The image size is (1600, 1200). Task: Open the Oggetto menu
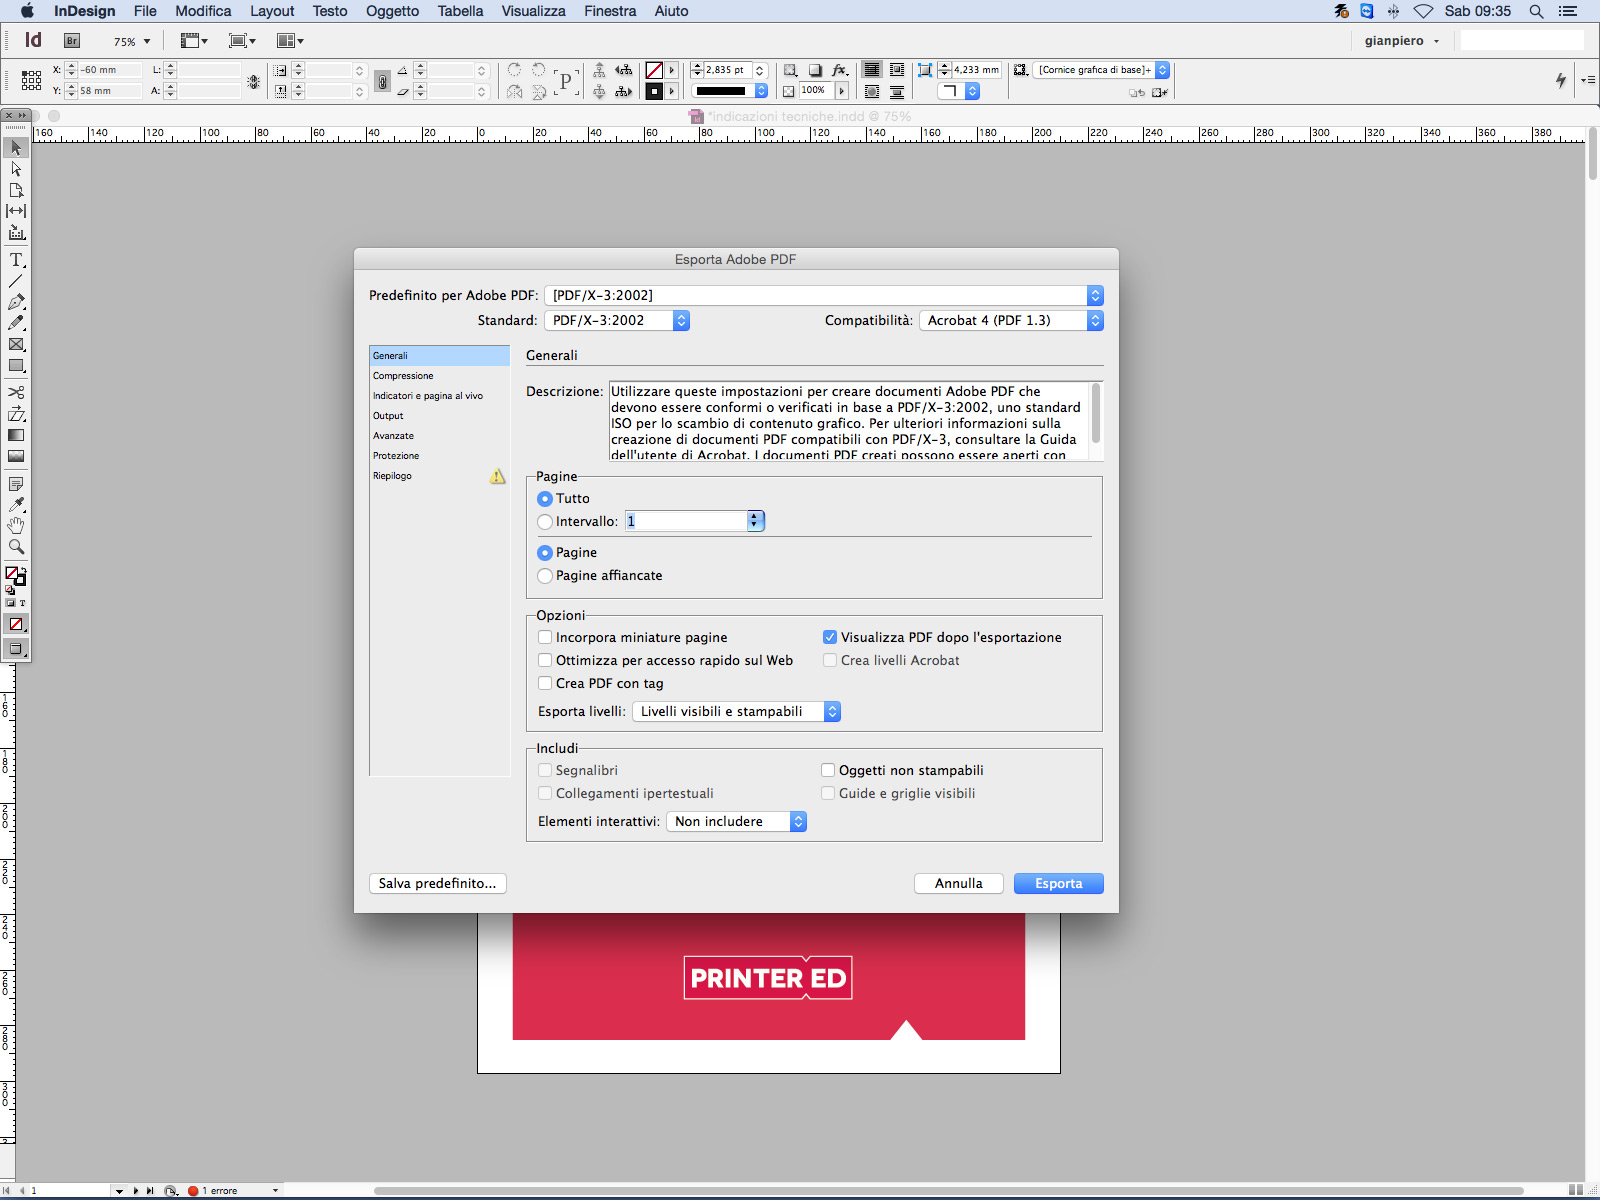click(x=392, y=11)
